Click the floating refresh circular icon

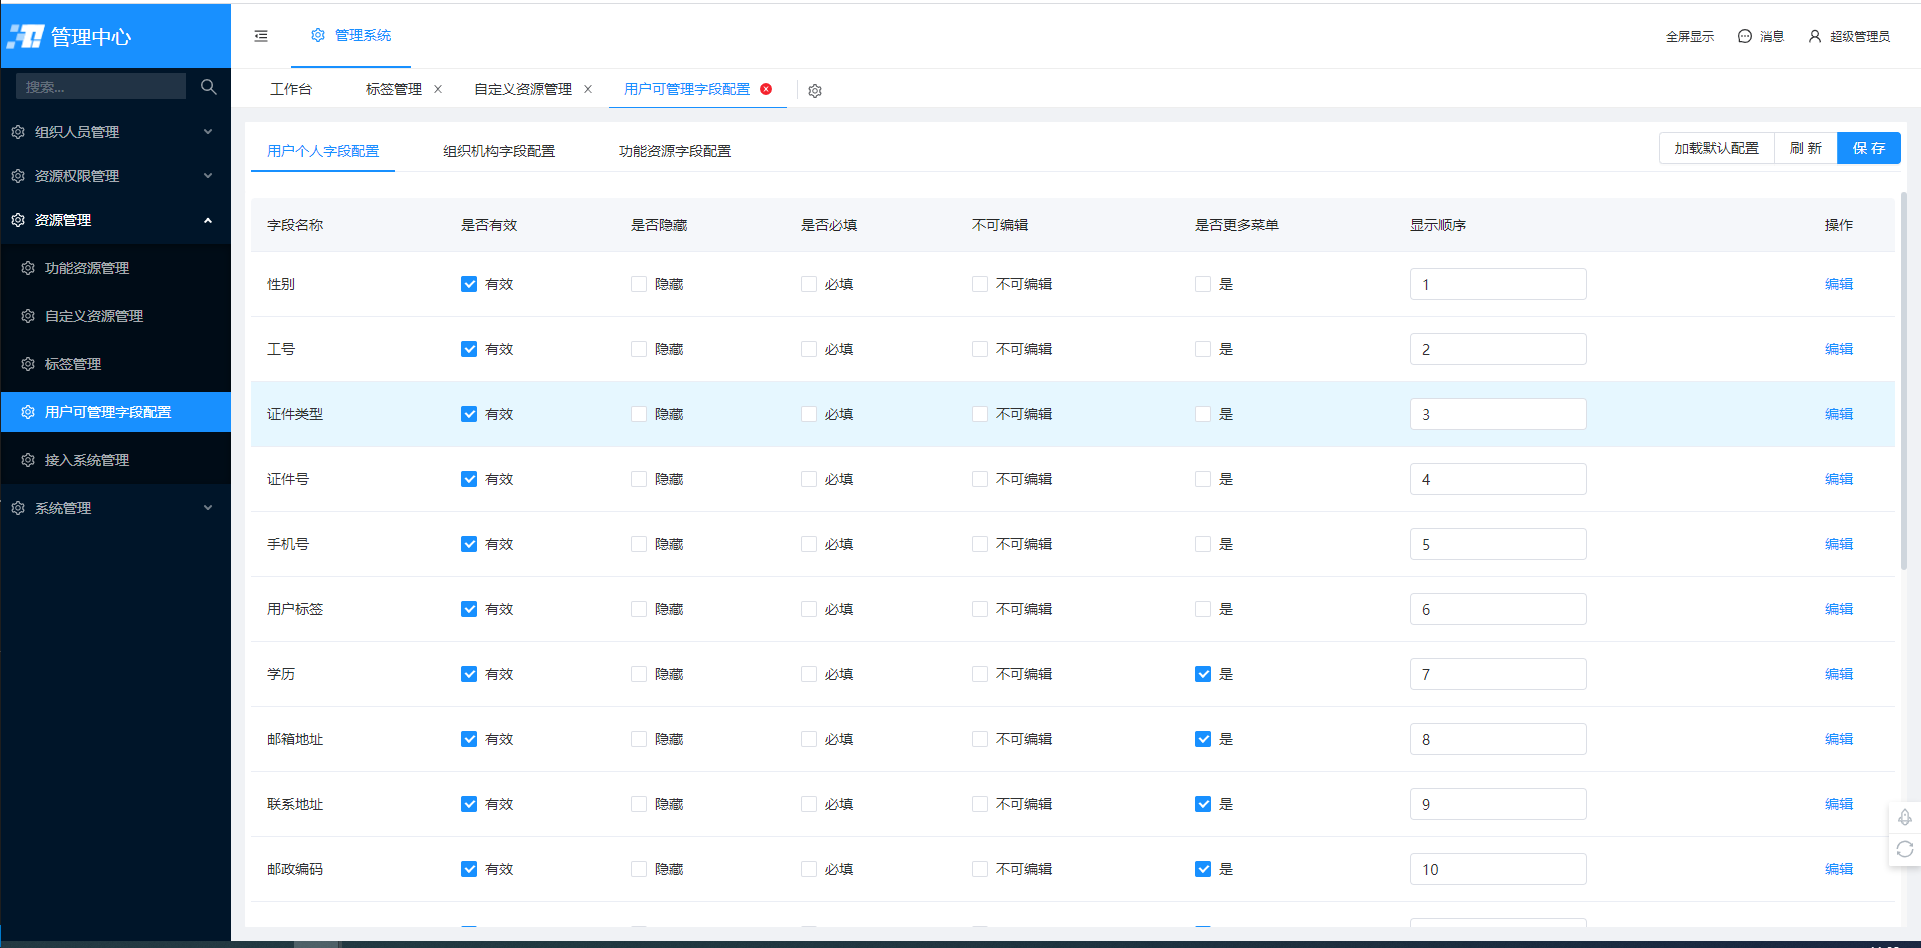pyautogui.click(x=1905, y=849)
